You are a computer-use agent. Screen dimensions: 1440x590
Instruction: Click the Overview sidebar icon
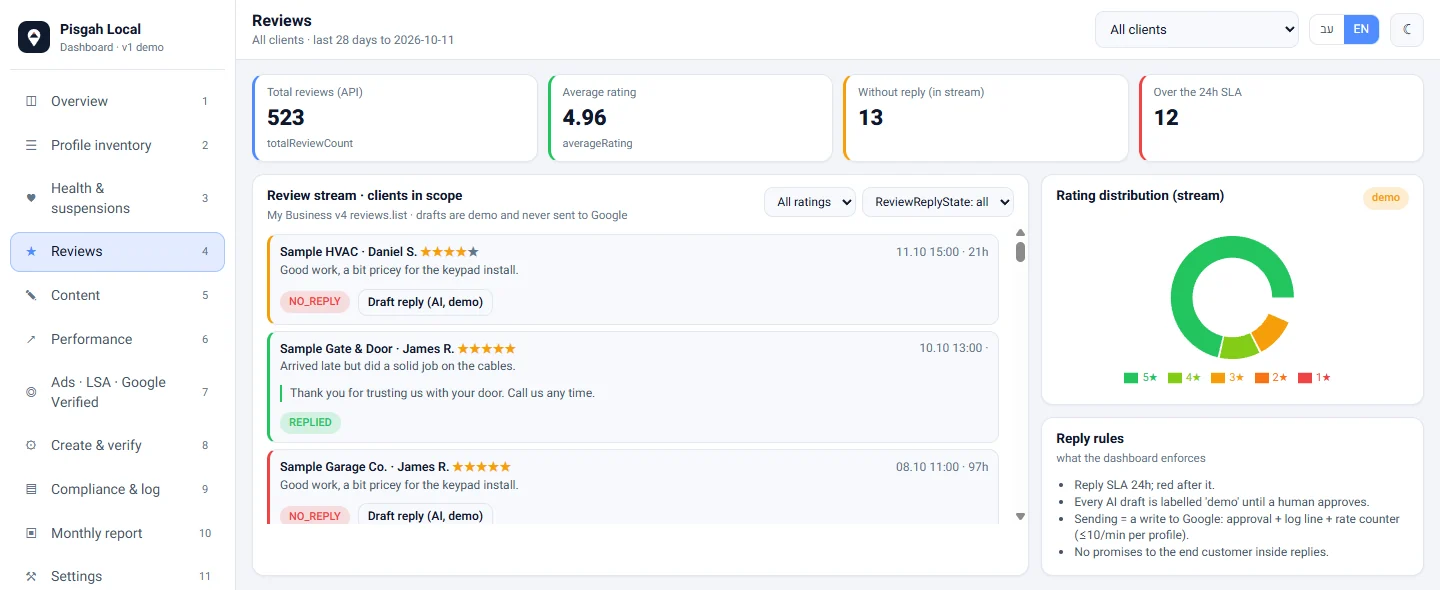click(31, 101)
